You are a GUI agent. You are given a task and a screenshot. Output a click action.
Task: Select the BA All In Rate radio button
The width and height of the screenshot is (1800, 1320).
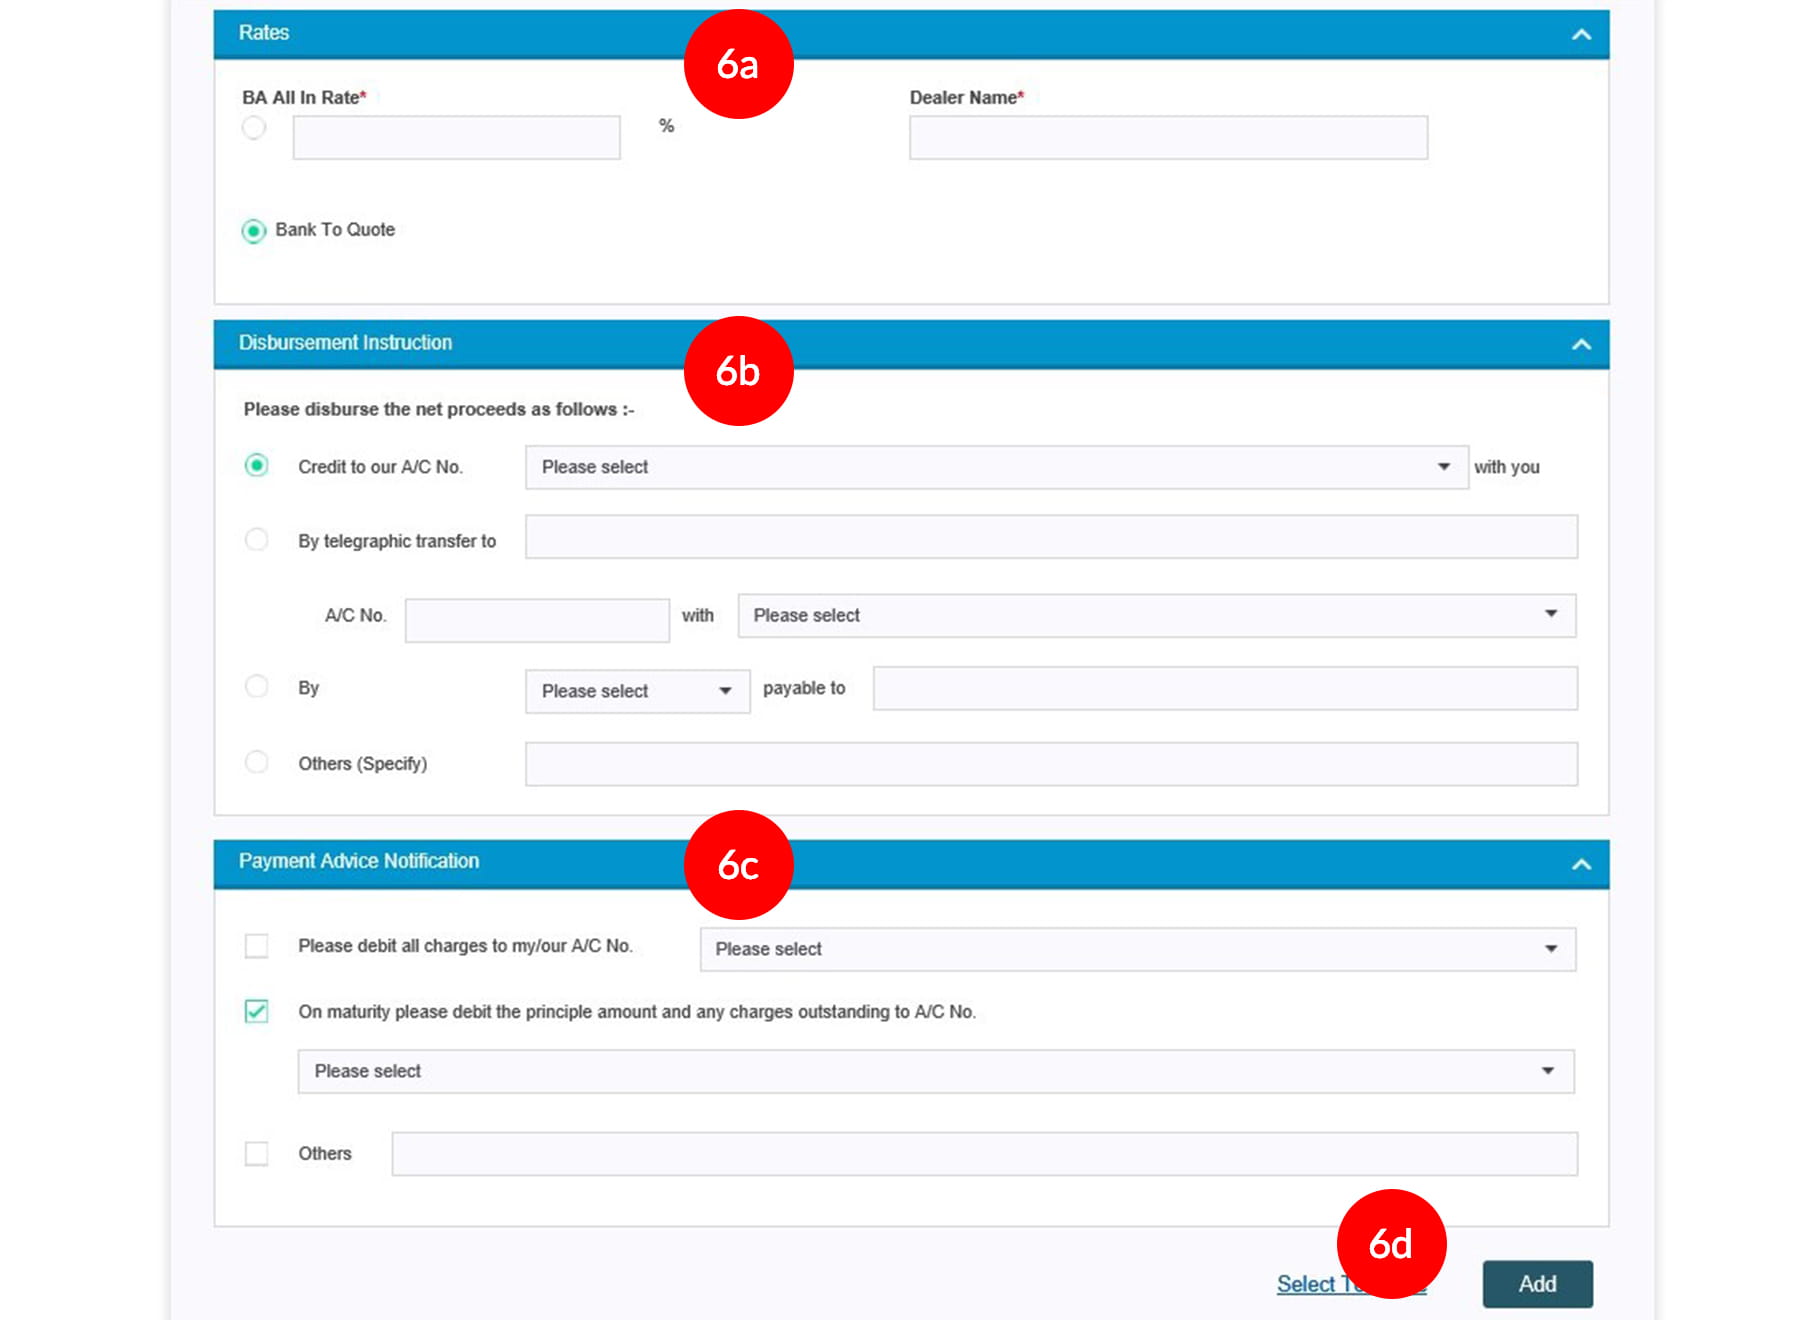[254, 128]
